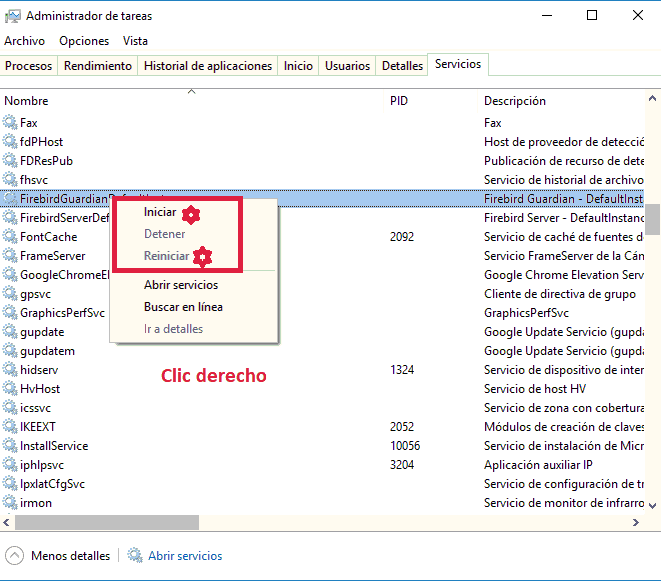
Task: Sort services by the PID column header
Action: click(x=399, y=101)
